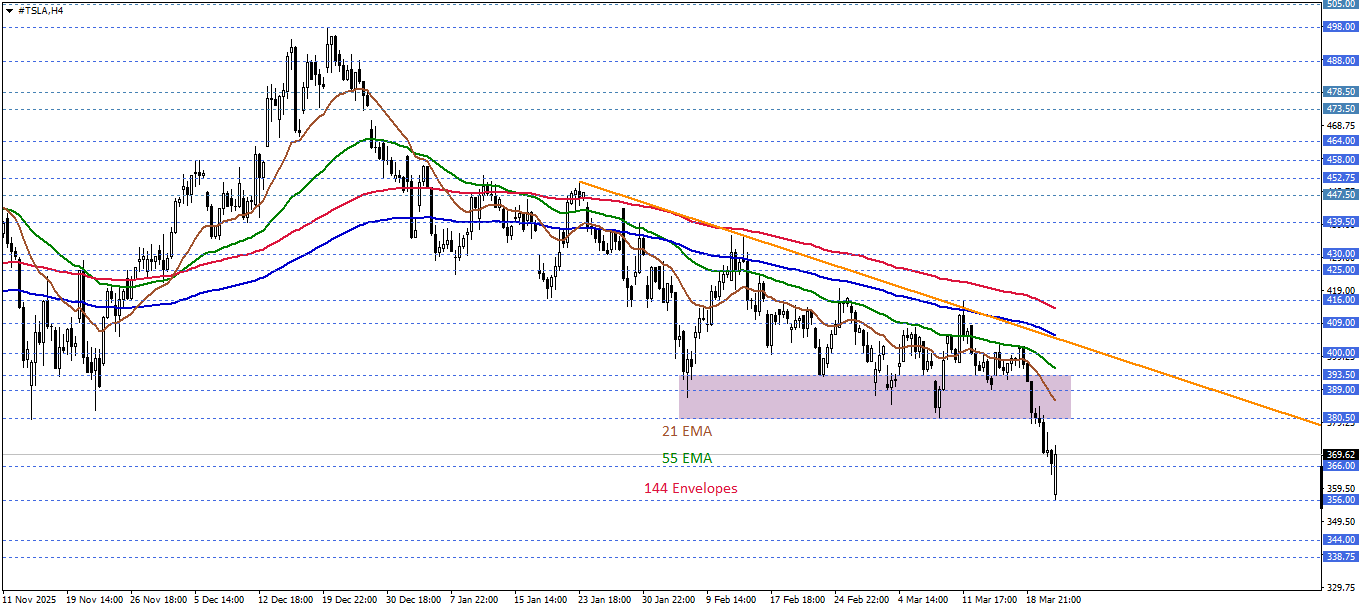1362x611 pixels.
Task: Click the 338.75 price level tag
Action: 1340,556
